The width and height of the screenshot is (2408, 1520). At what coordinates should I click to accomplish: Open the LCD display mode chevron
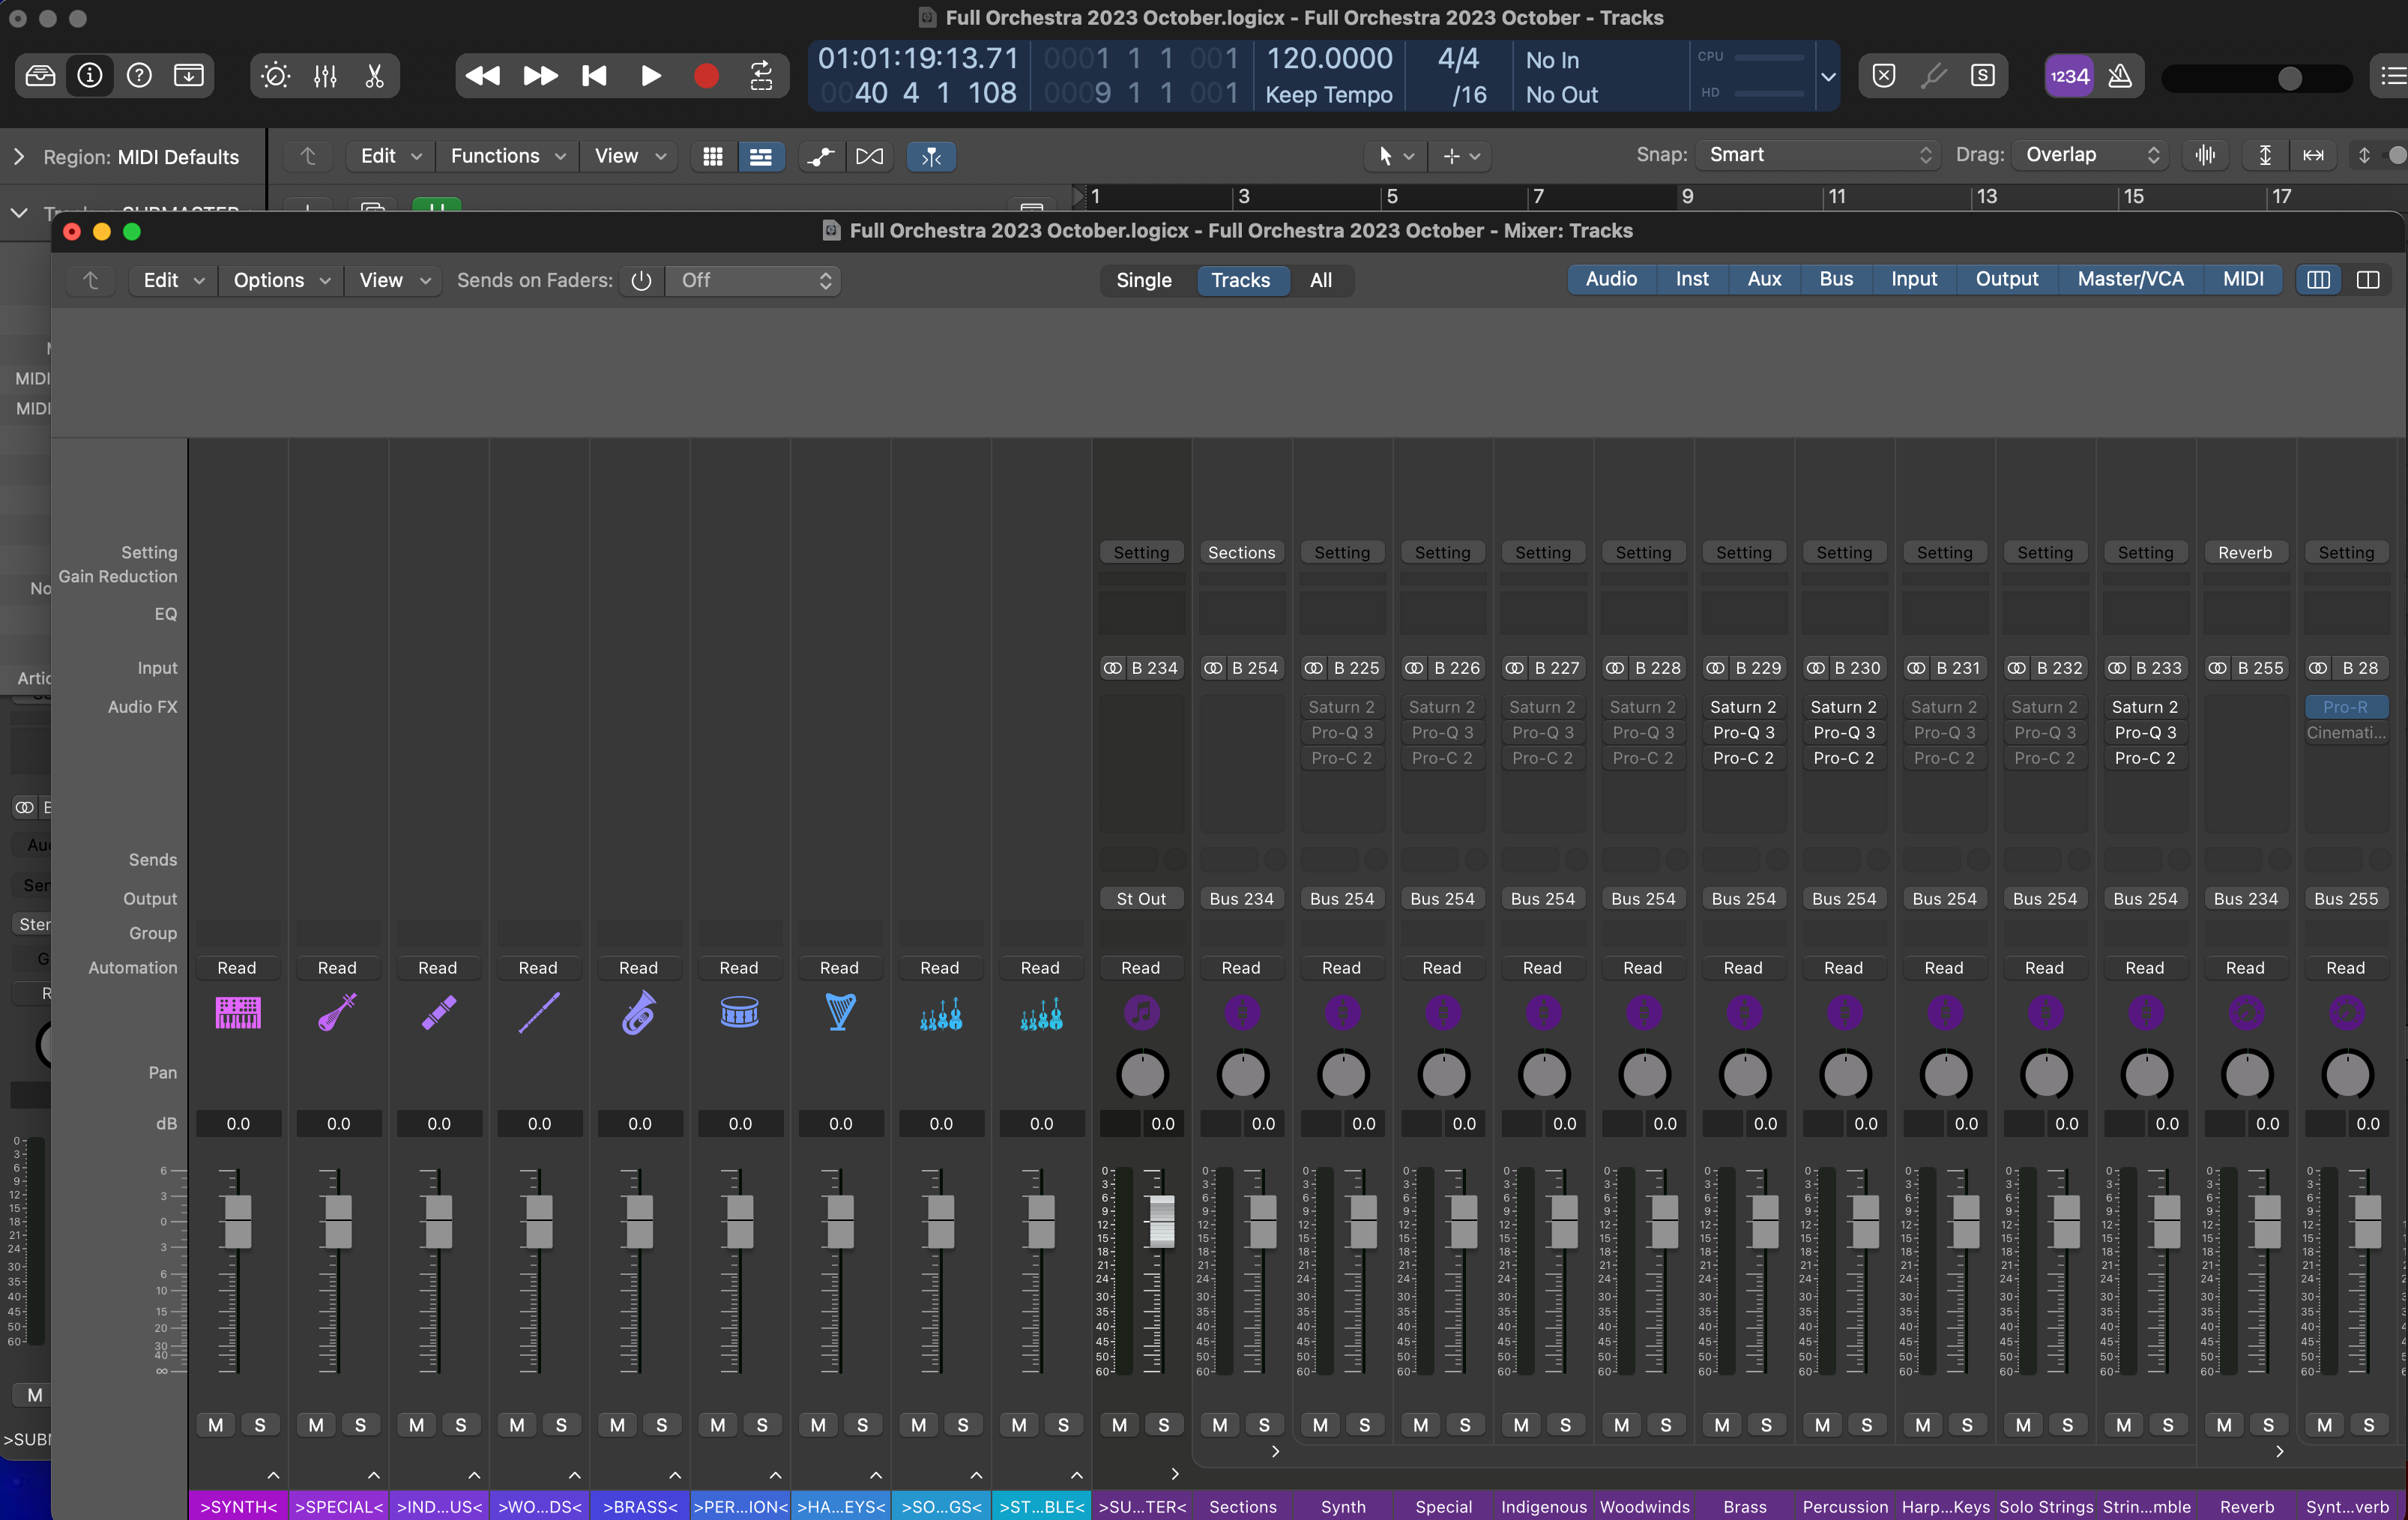(1828, 77)
